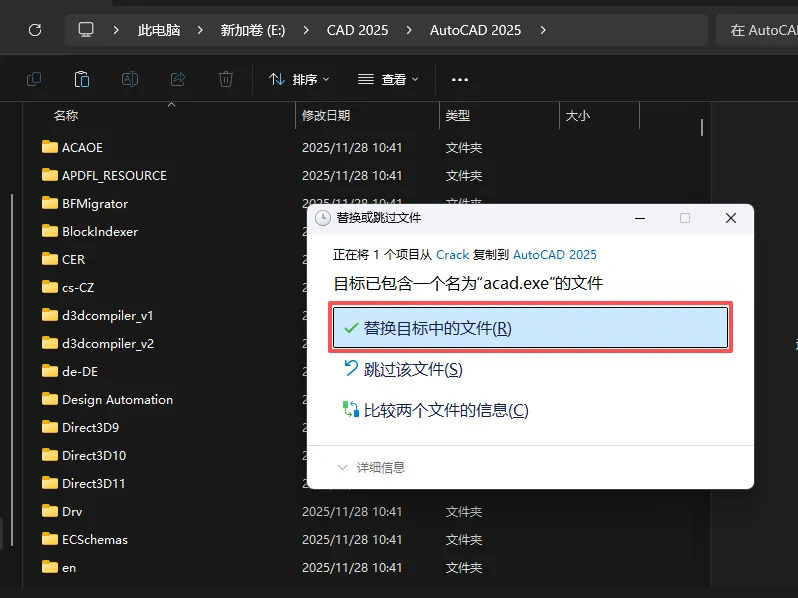Minimize the 替换或跳过文件 dialog

click(x=640, y=218)
